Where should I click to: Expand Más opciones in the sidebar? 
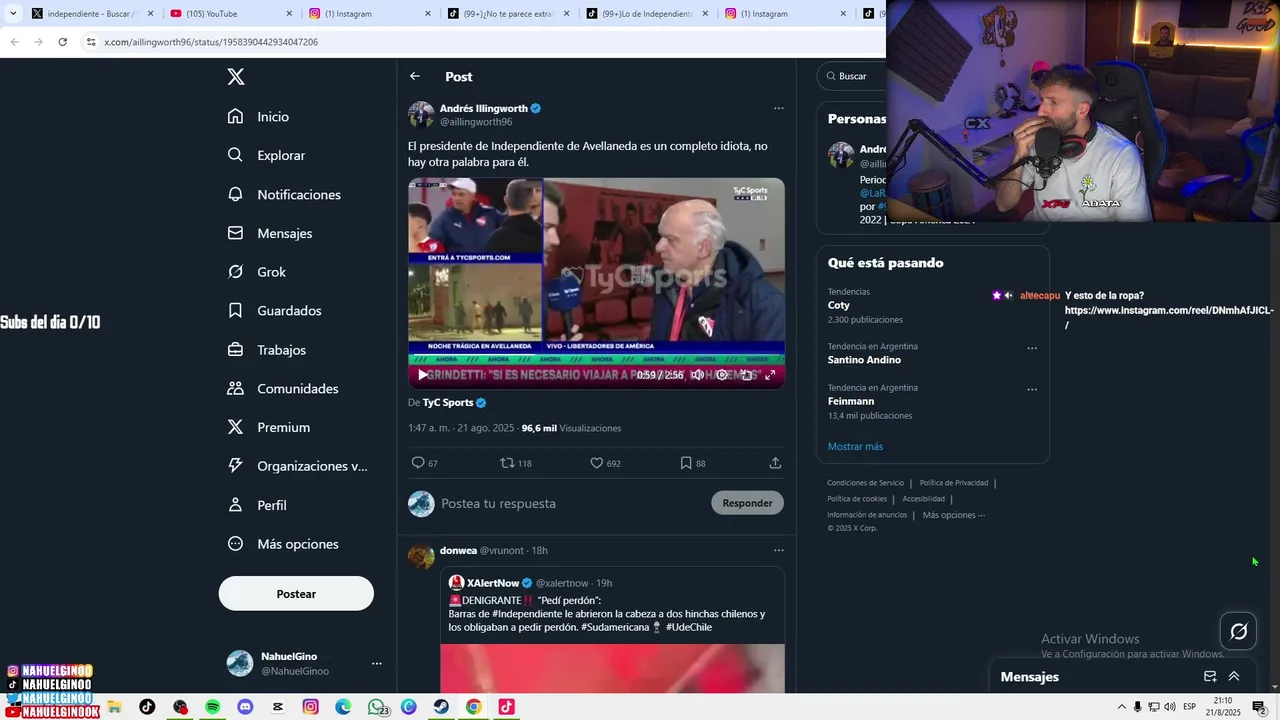[283, 544]
